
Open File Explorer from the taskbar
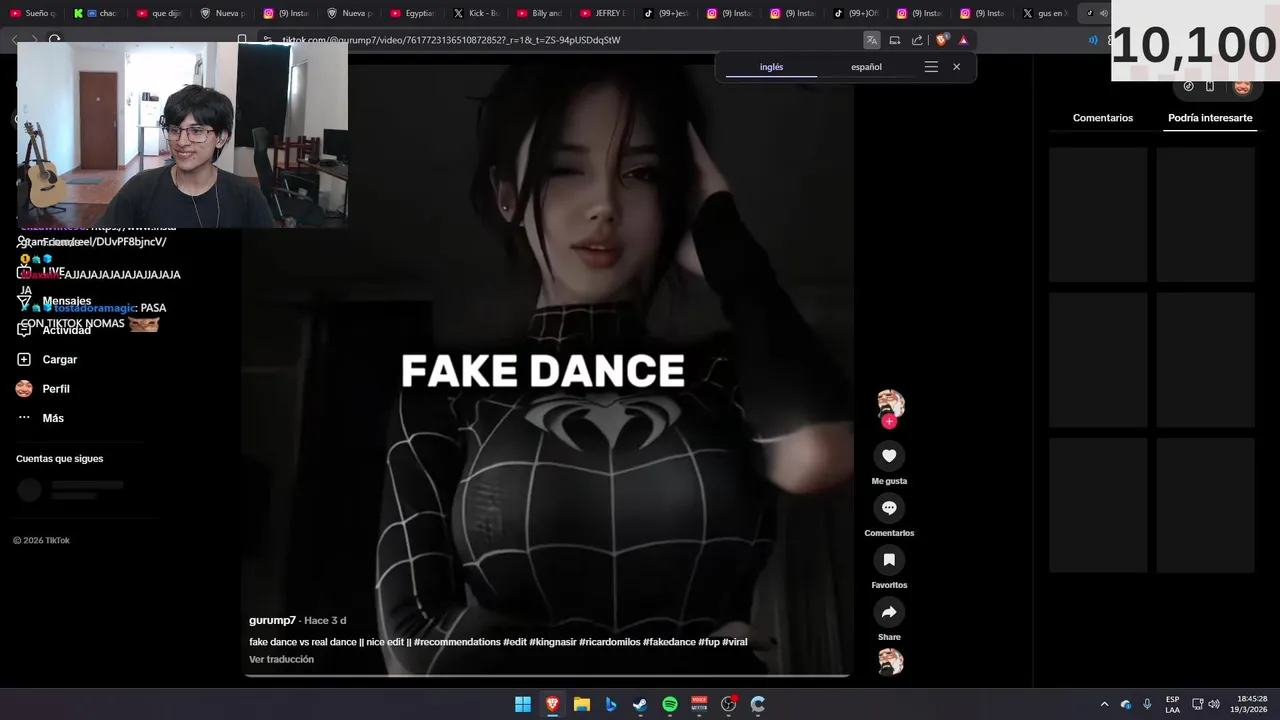point(582,704)
